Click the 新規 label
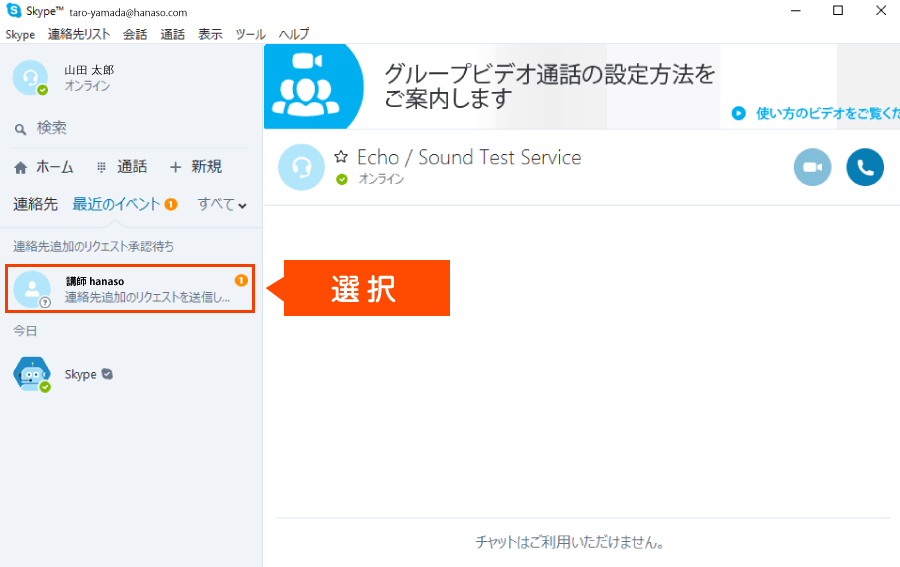 (207, 167)
